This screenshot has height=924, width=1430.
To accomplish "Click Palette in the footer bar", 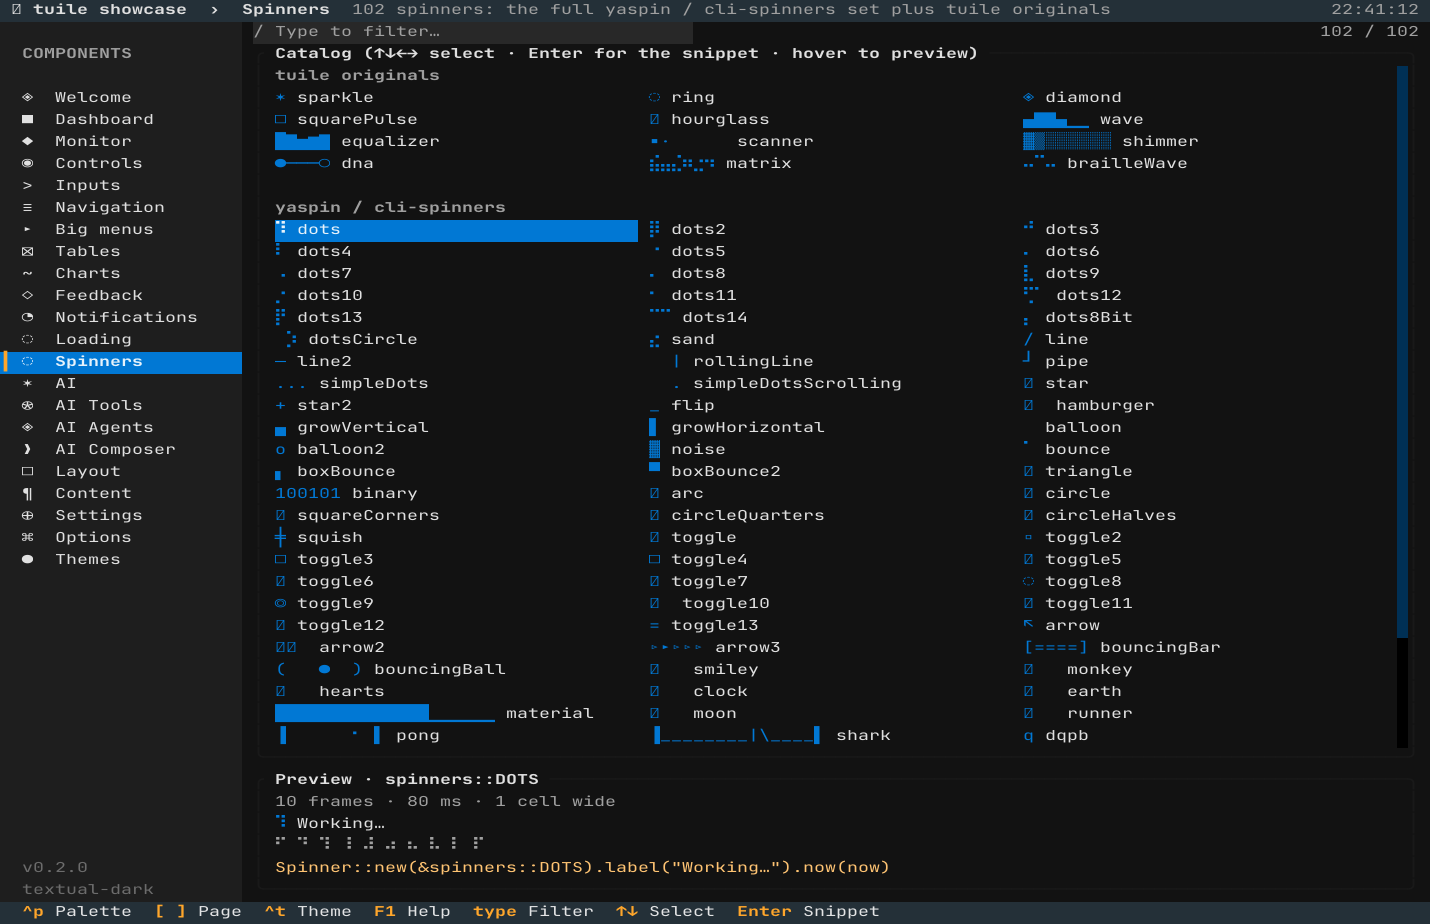I will (x=77, y=911).
